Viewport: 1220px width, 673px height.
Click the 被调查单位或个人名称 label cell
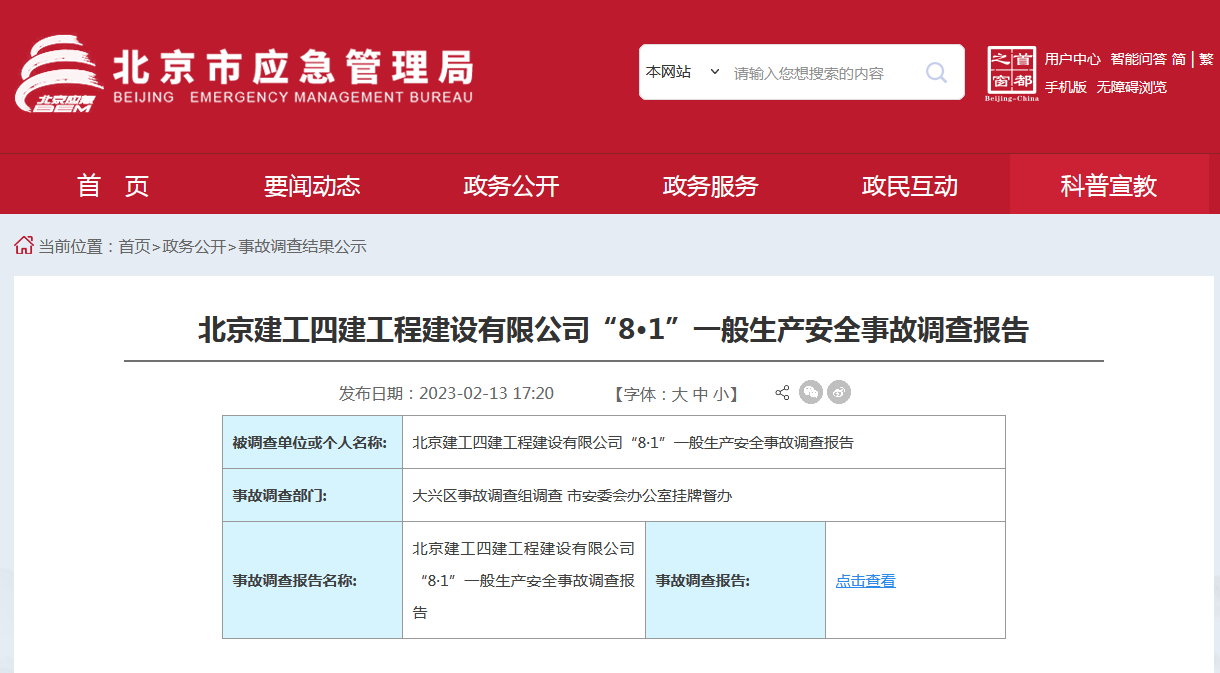click(x=312, y=442)
